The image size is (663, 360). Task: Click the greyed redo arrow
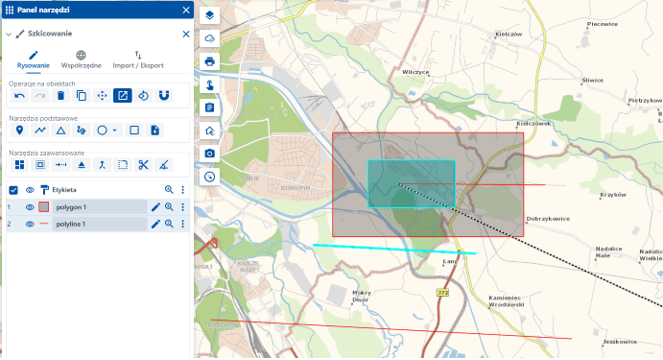[x=40, y=96]
